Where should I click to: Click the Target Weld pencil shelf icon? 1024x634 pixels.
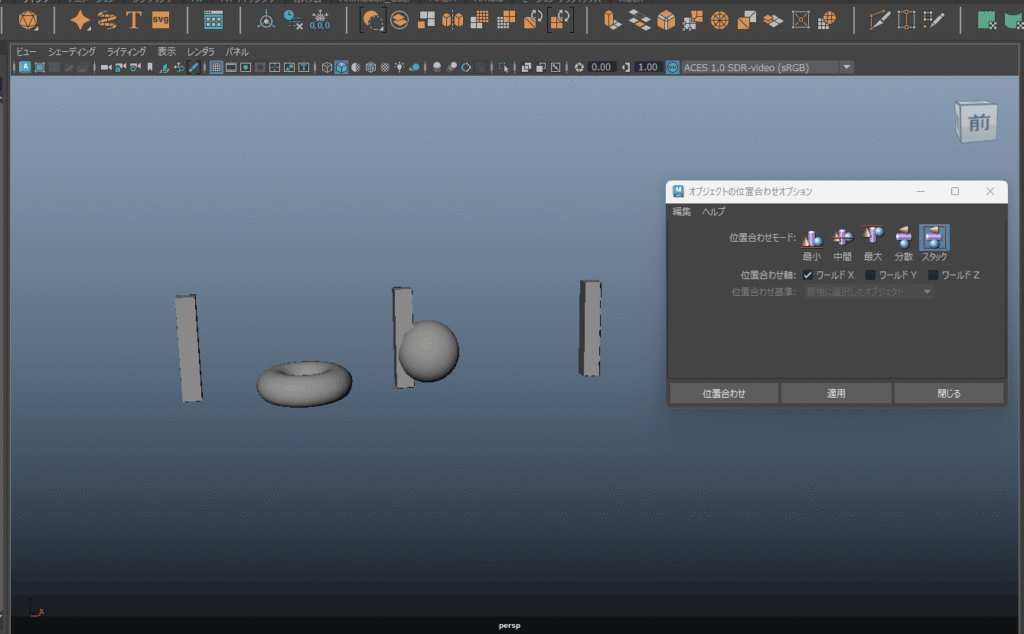(x=934, y=20)
